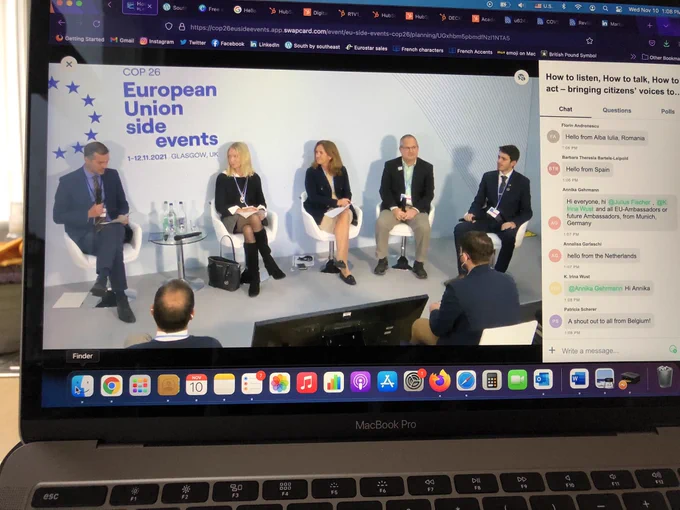This screenshot has width=680, height=510.
Task: Launch the Music app
Action: [307, 382]
